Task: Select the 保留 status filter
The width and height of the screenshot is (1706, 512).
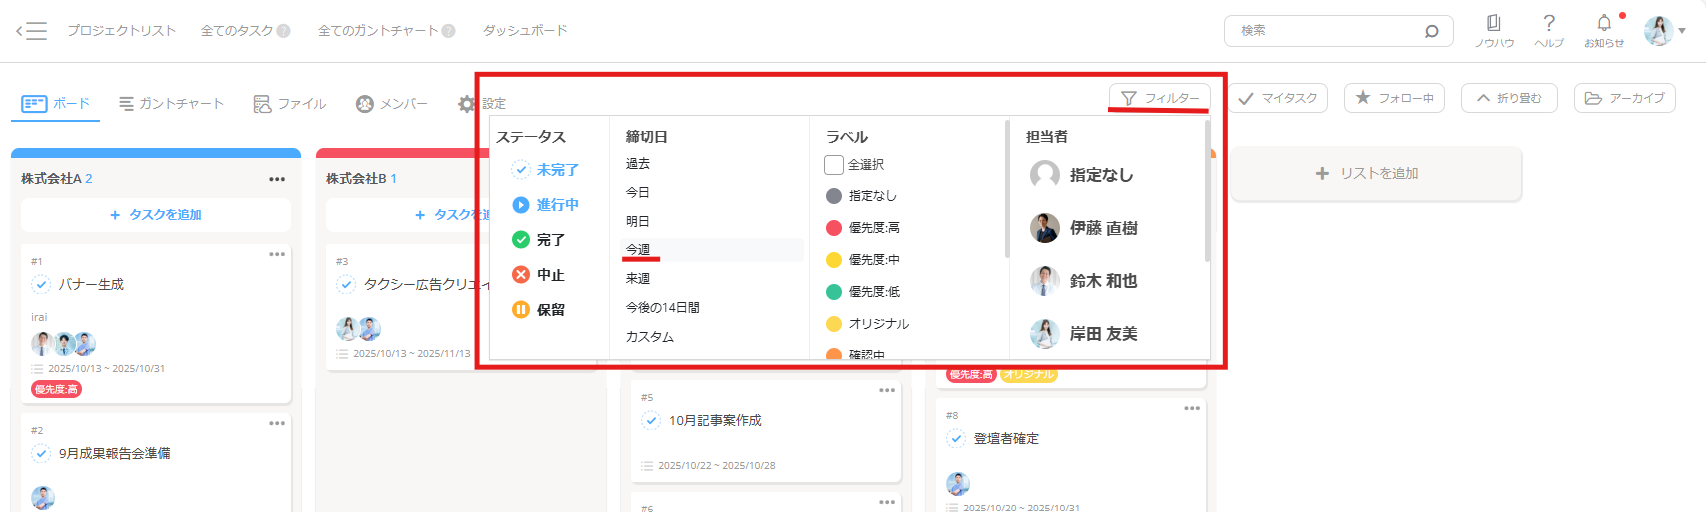Action: point(539,310)
